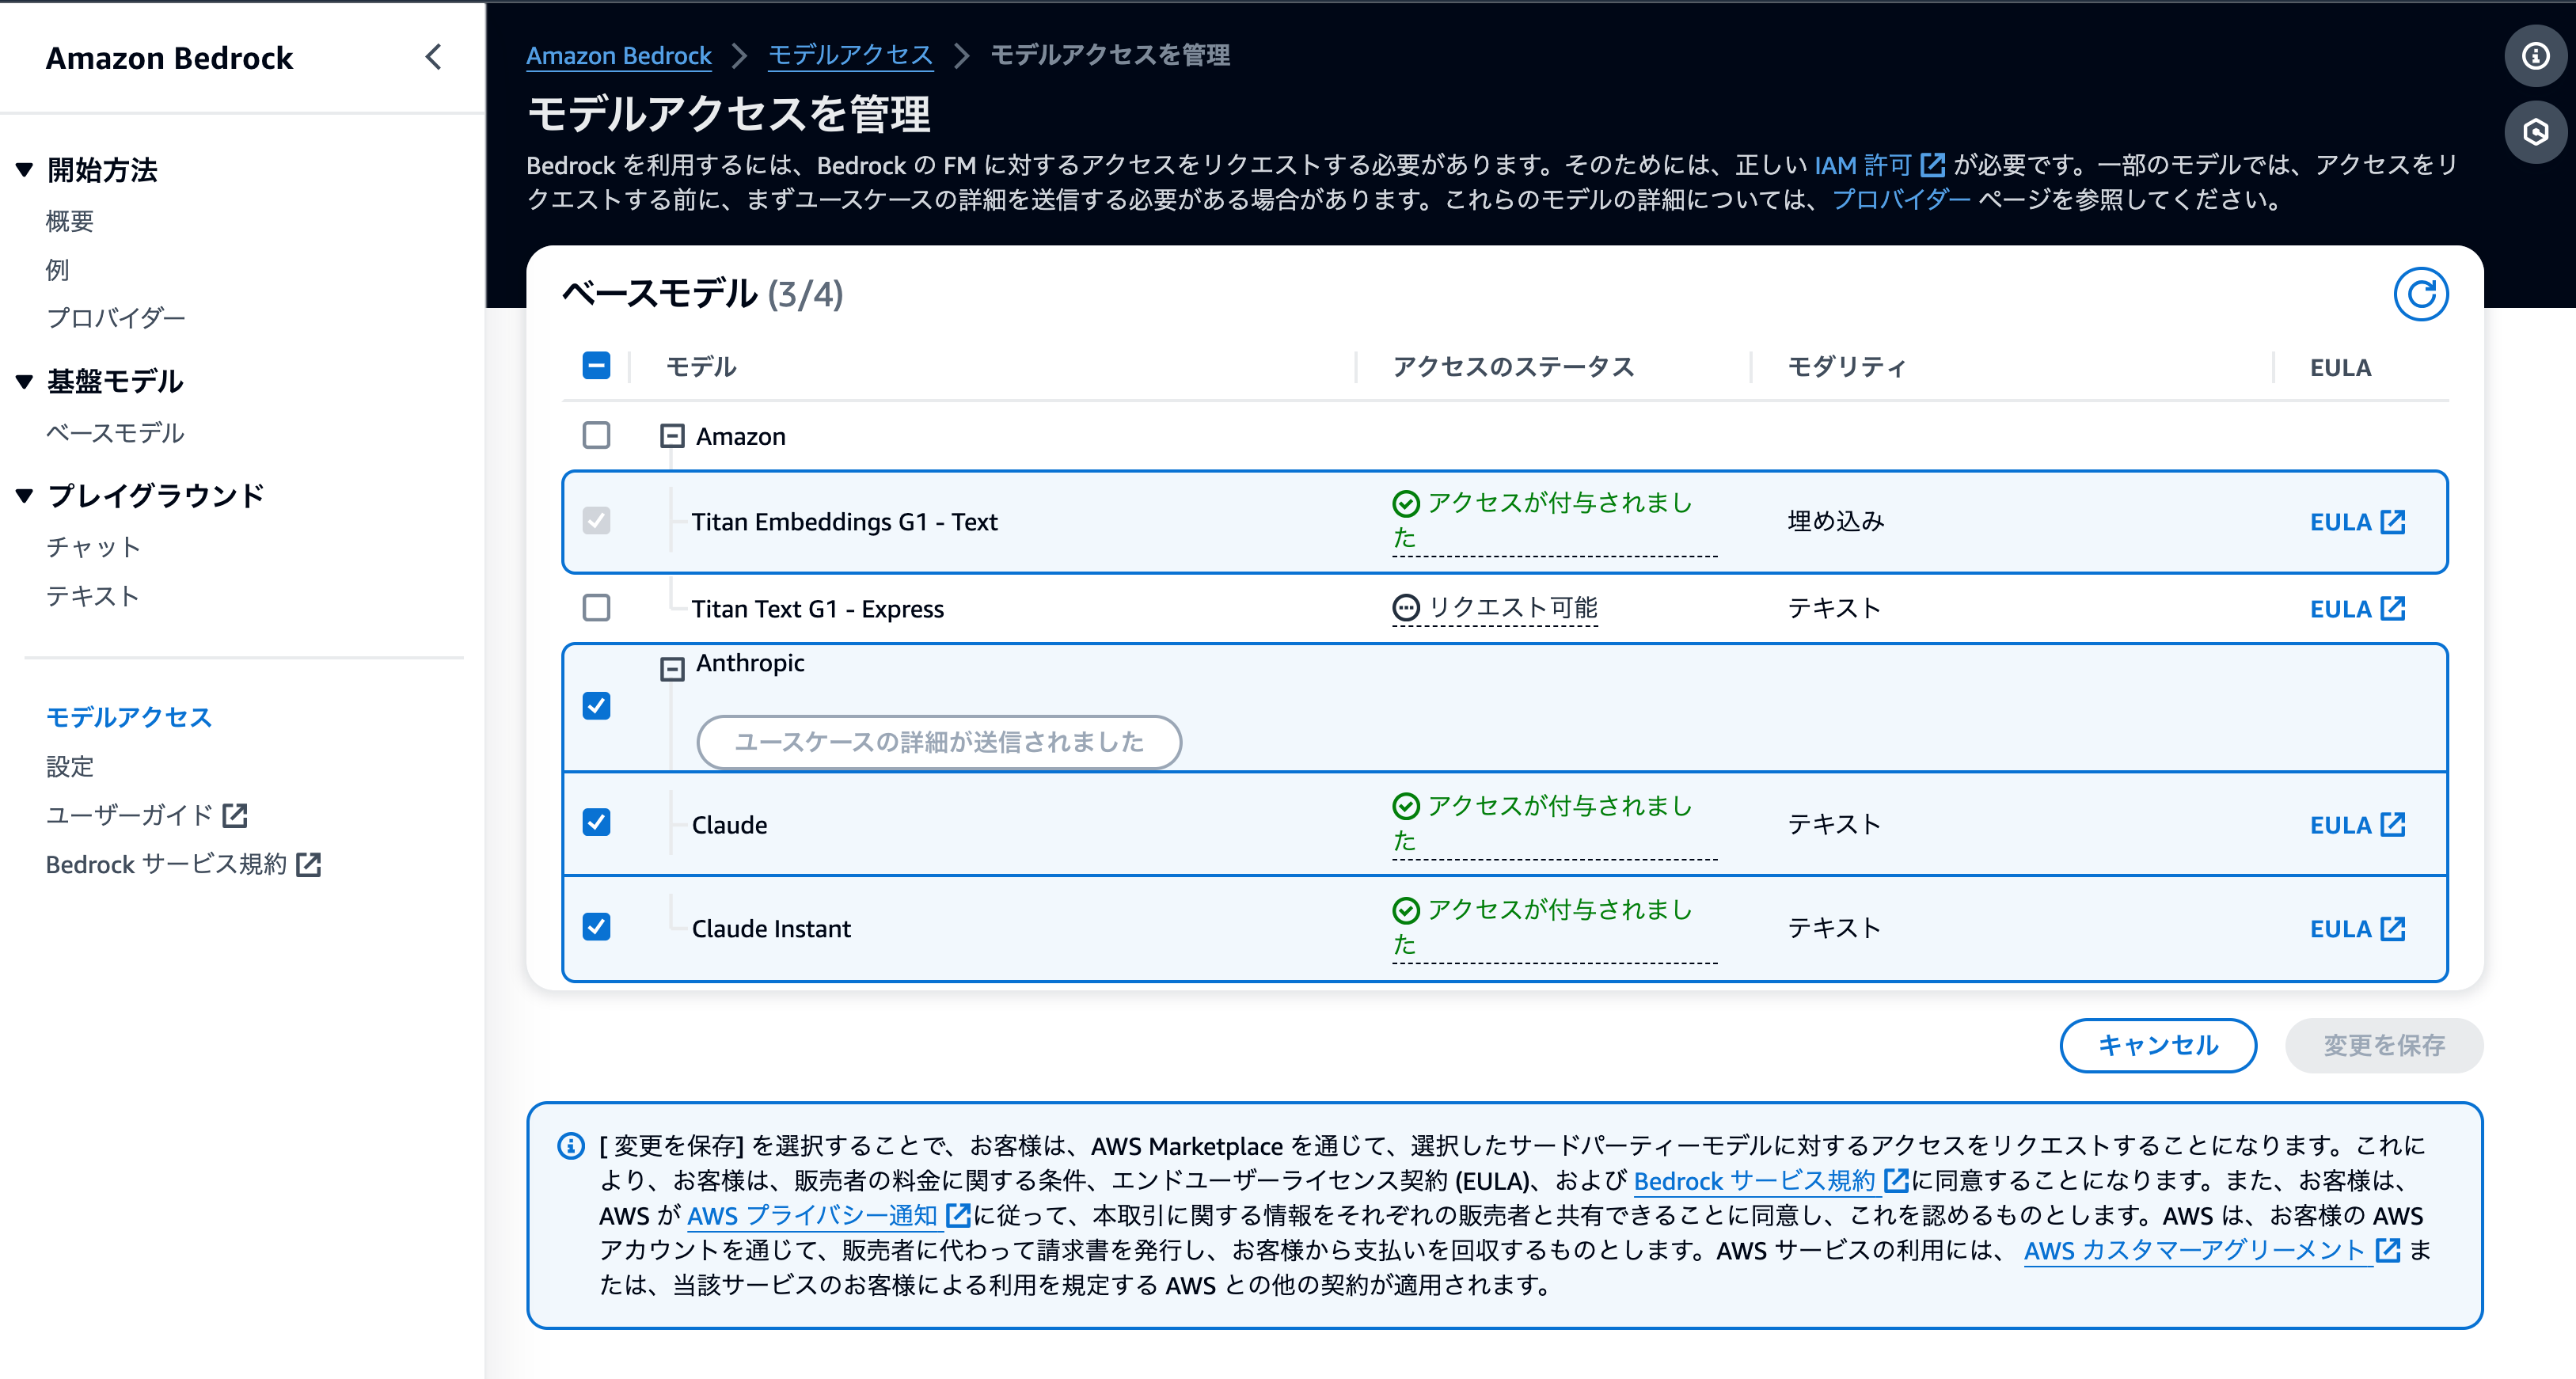Check the Titan Text G1 - Express checkbox

596,608
